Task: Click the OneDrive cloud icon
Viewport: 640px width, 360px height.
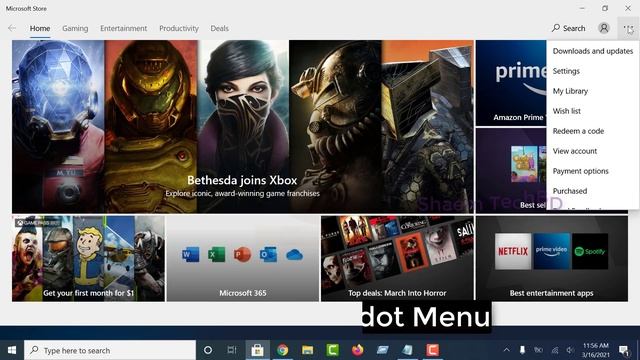Action: tap(294, 255)
